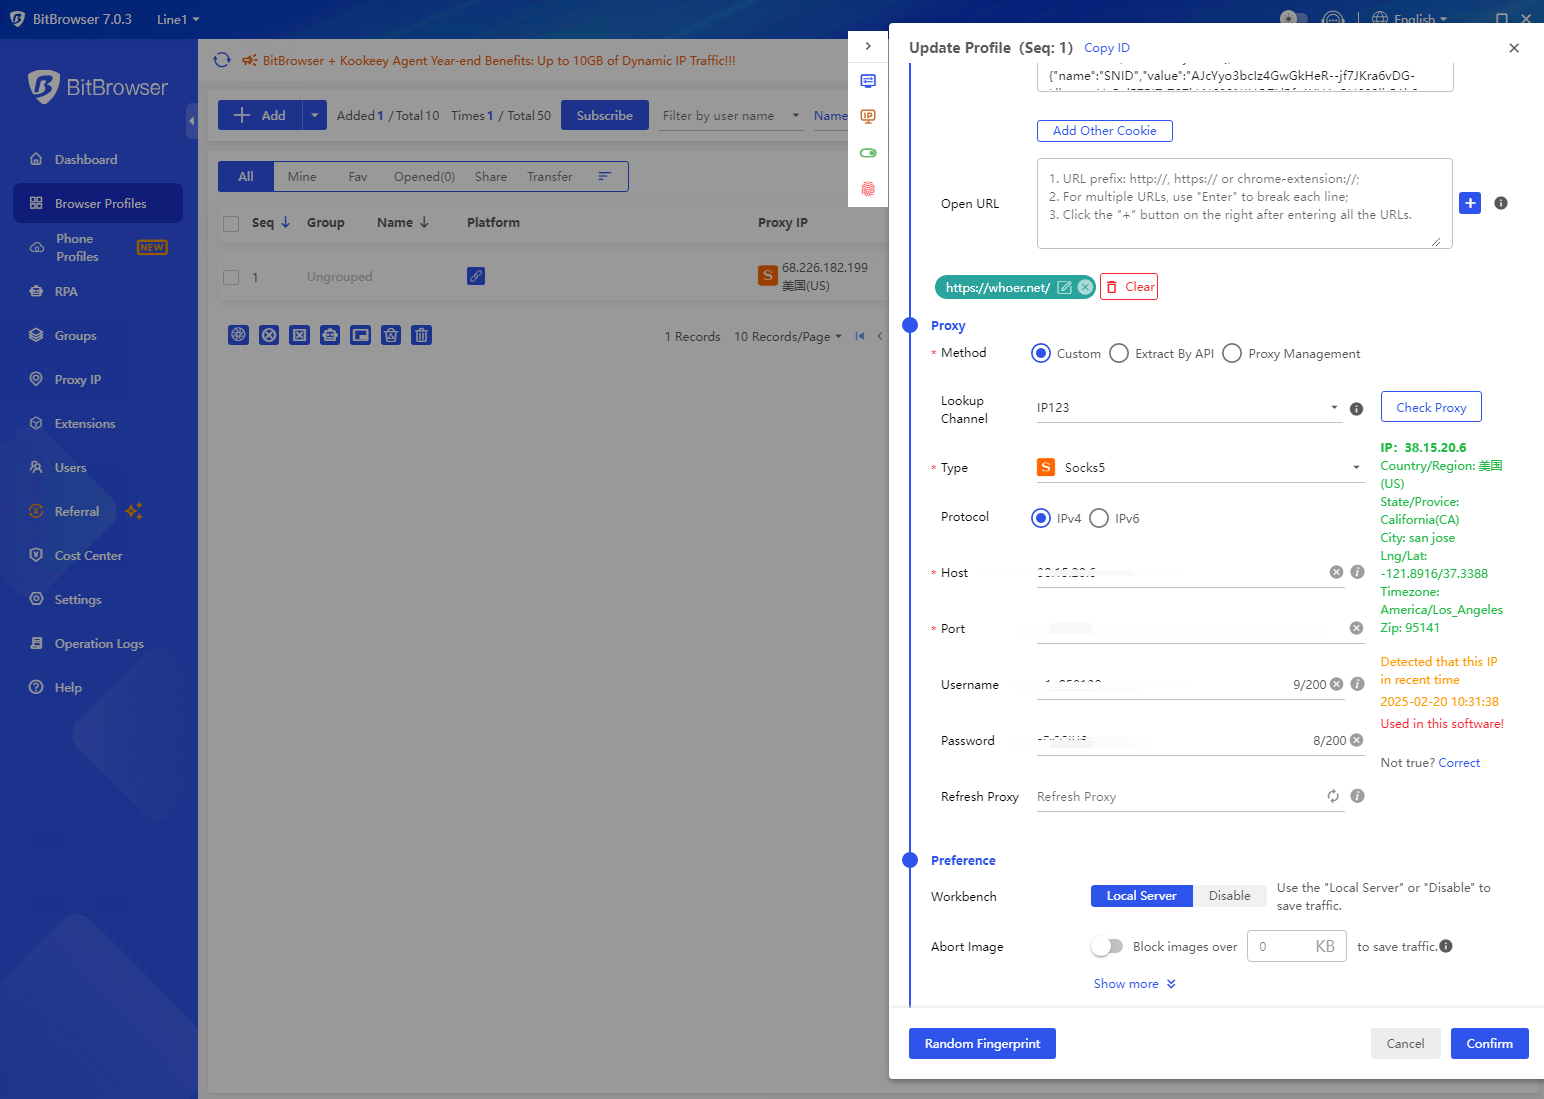
Task: Open the dropdown arrow next to Add
Action: 314,115
